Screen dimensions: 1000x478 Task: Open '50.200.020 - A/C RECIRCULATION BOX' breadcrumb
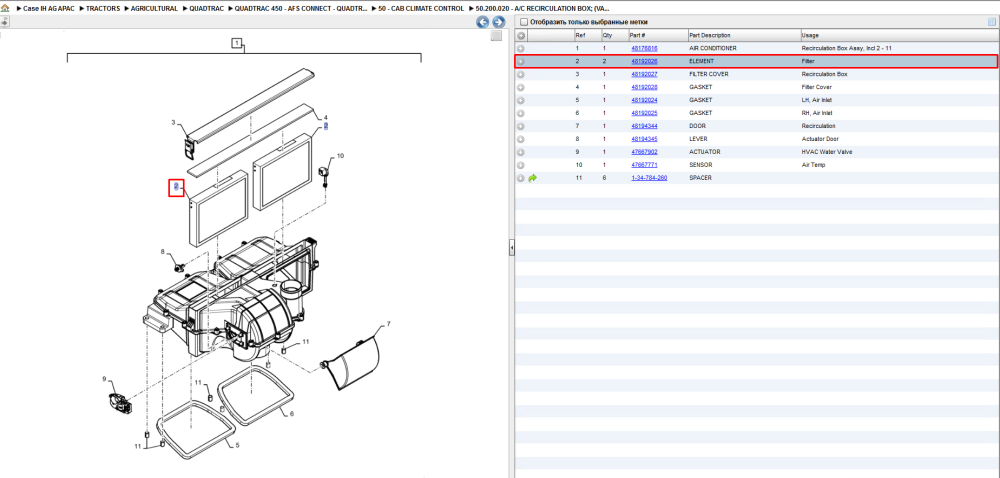(x=543, y=8)
